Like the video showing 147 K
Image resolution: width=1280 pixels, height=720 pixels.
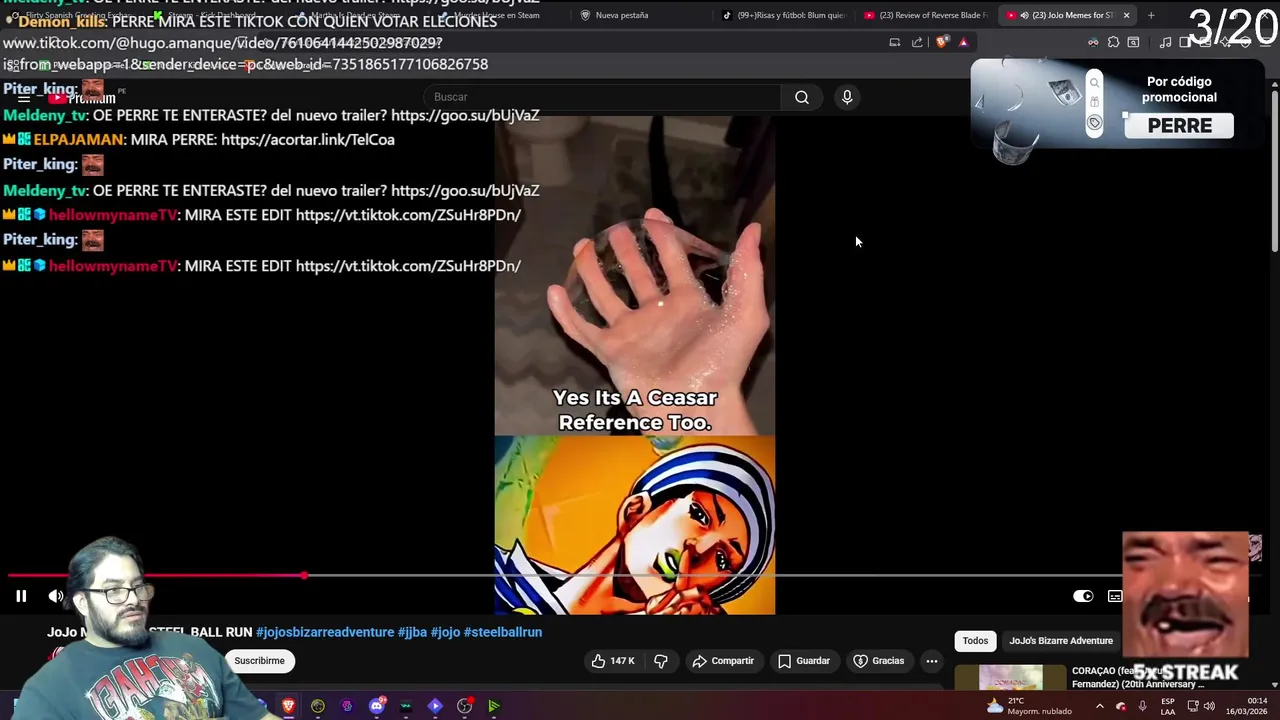coord(612,661)
